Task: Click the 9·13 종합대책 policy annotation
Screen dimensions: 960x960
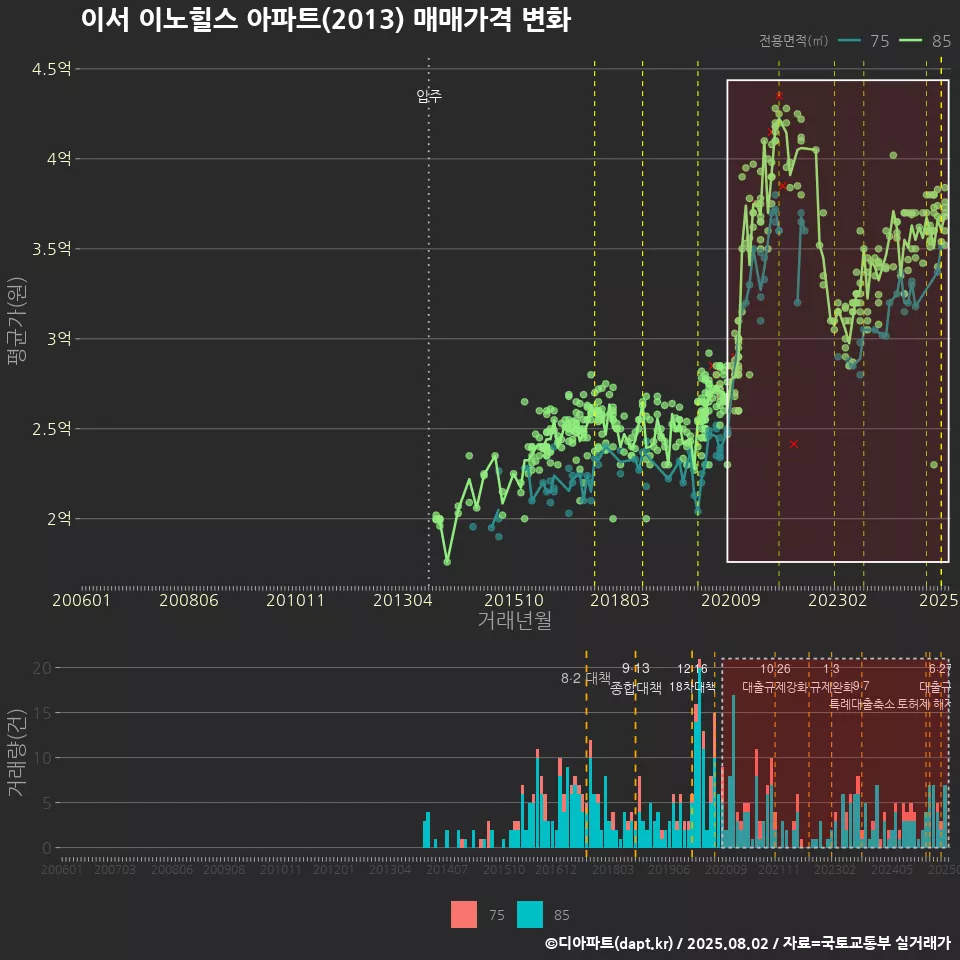Action: coord(636,678)
